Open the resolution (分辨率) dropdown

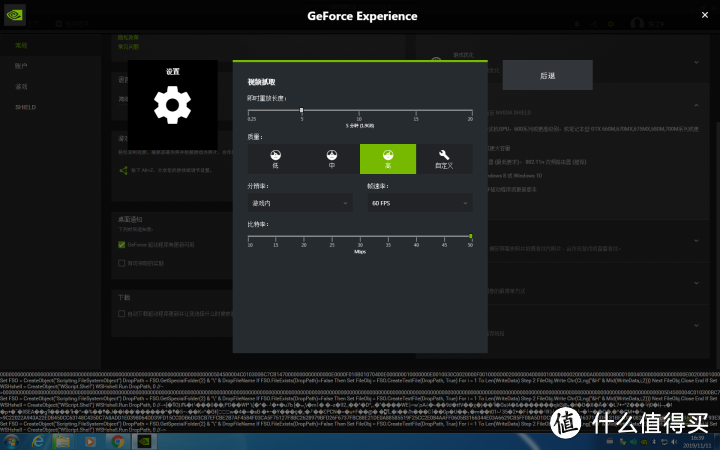click(x=300, y=203)
